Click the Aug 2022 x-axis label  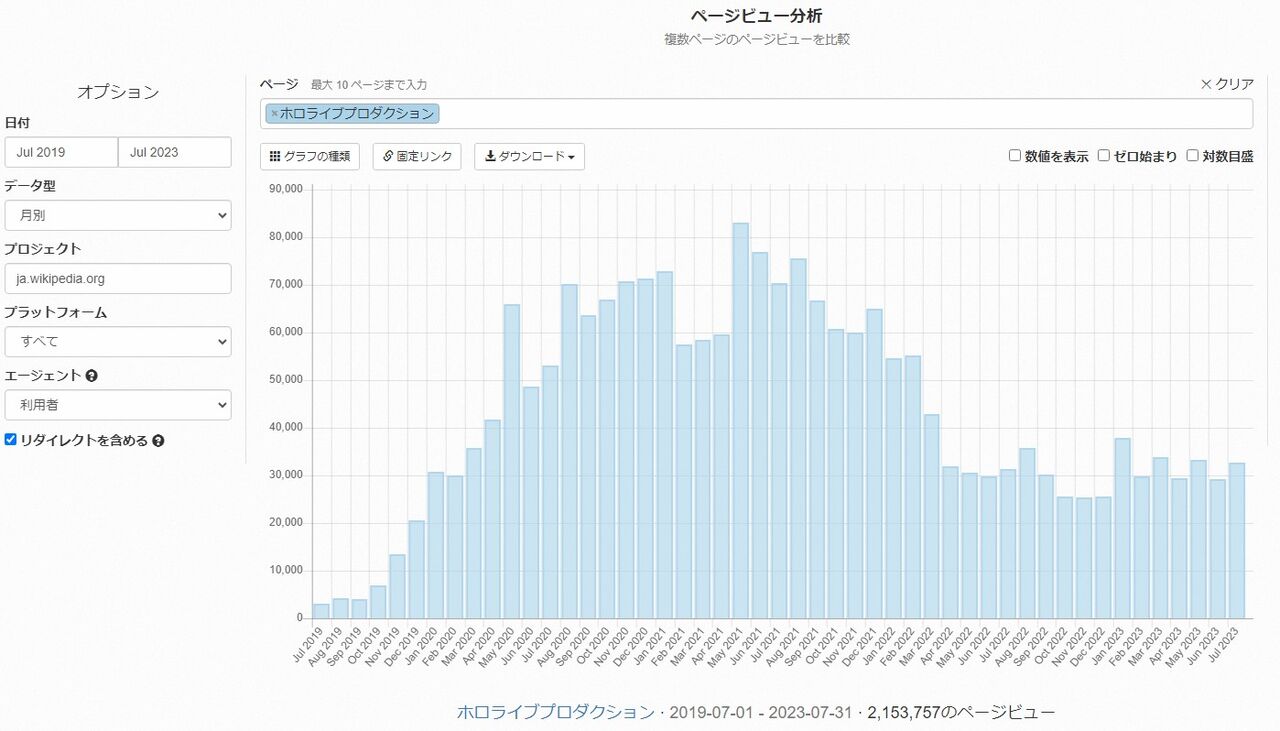(1013, 648)
